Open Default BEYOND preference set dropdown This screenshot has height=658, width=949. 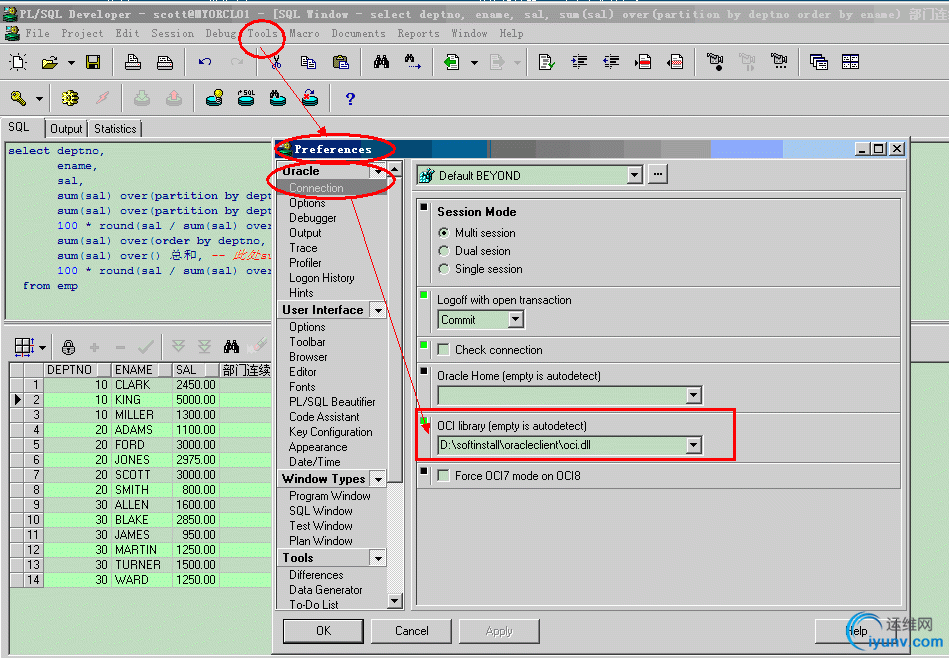[634, 176]
